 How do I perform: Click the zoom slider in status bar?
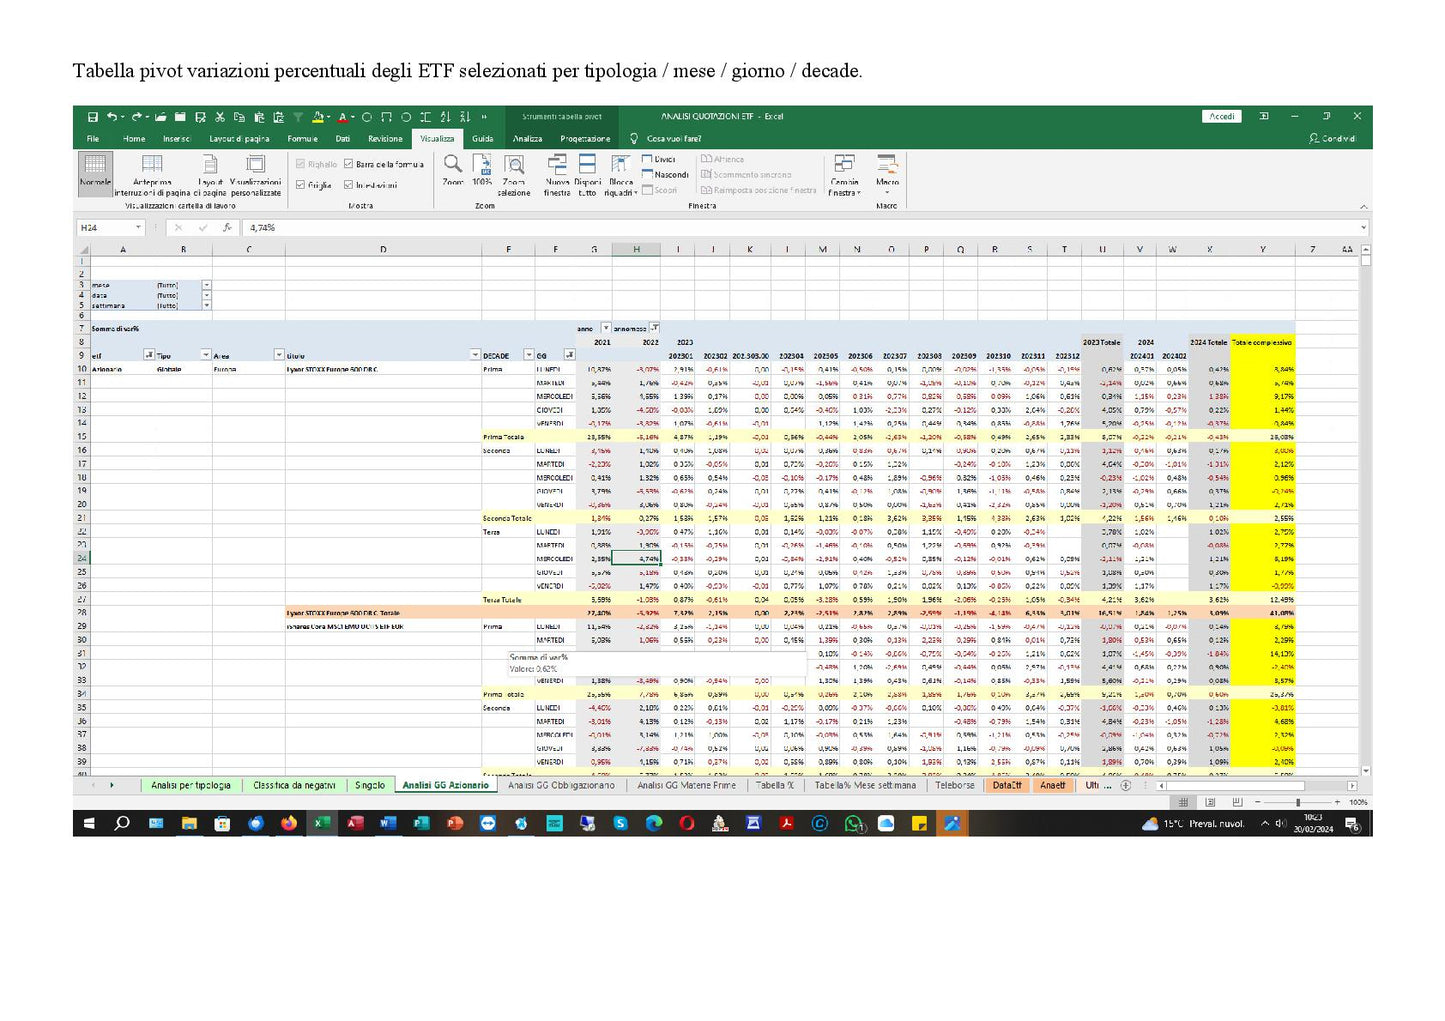[x=1298, y=802]
